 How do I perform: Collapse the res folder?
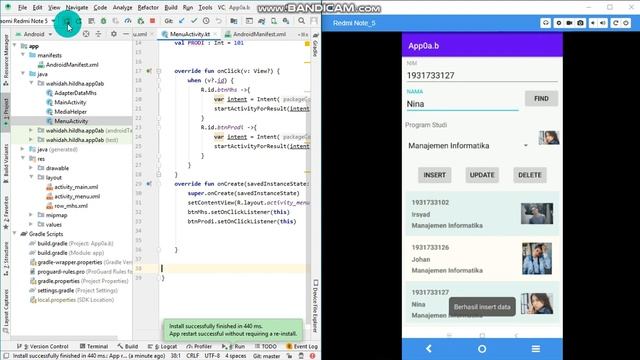coord(23,158)
